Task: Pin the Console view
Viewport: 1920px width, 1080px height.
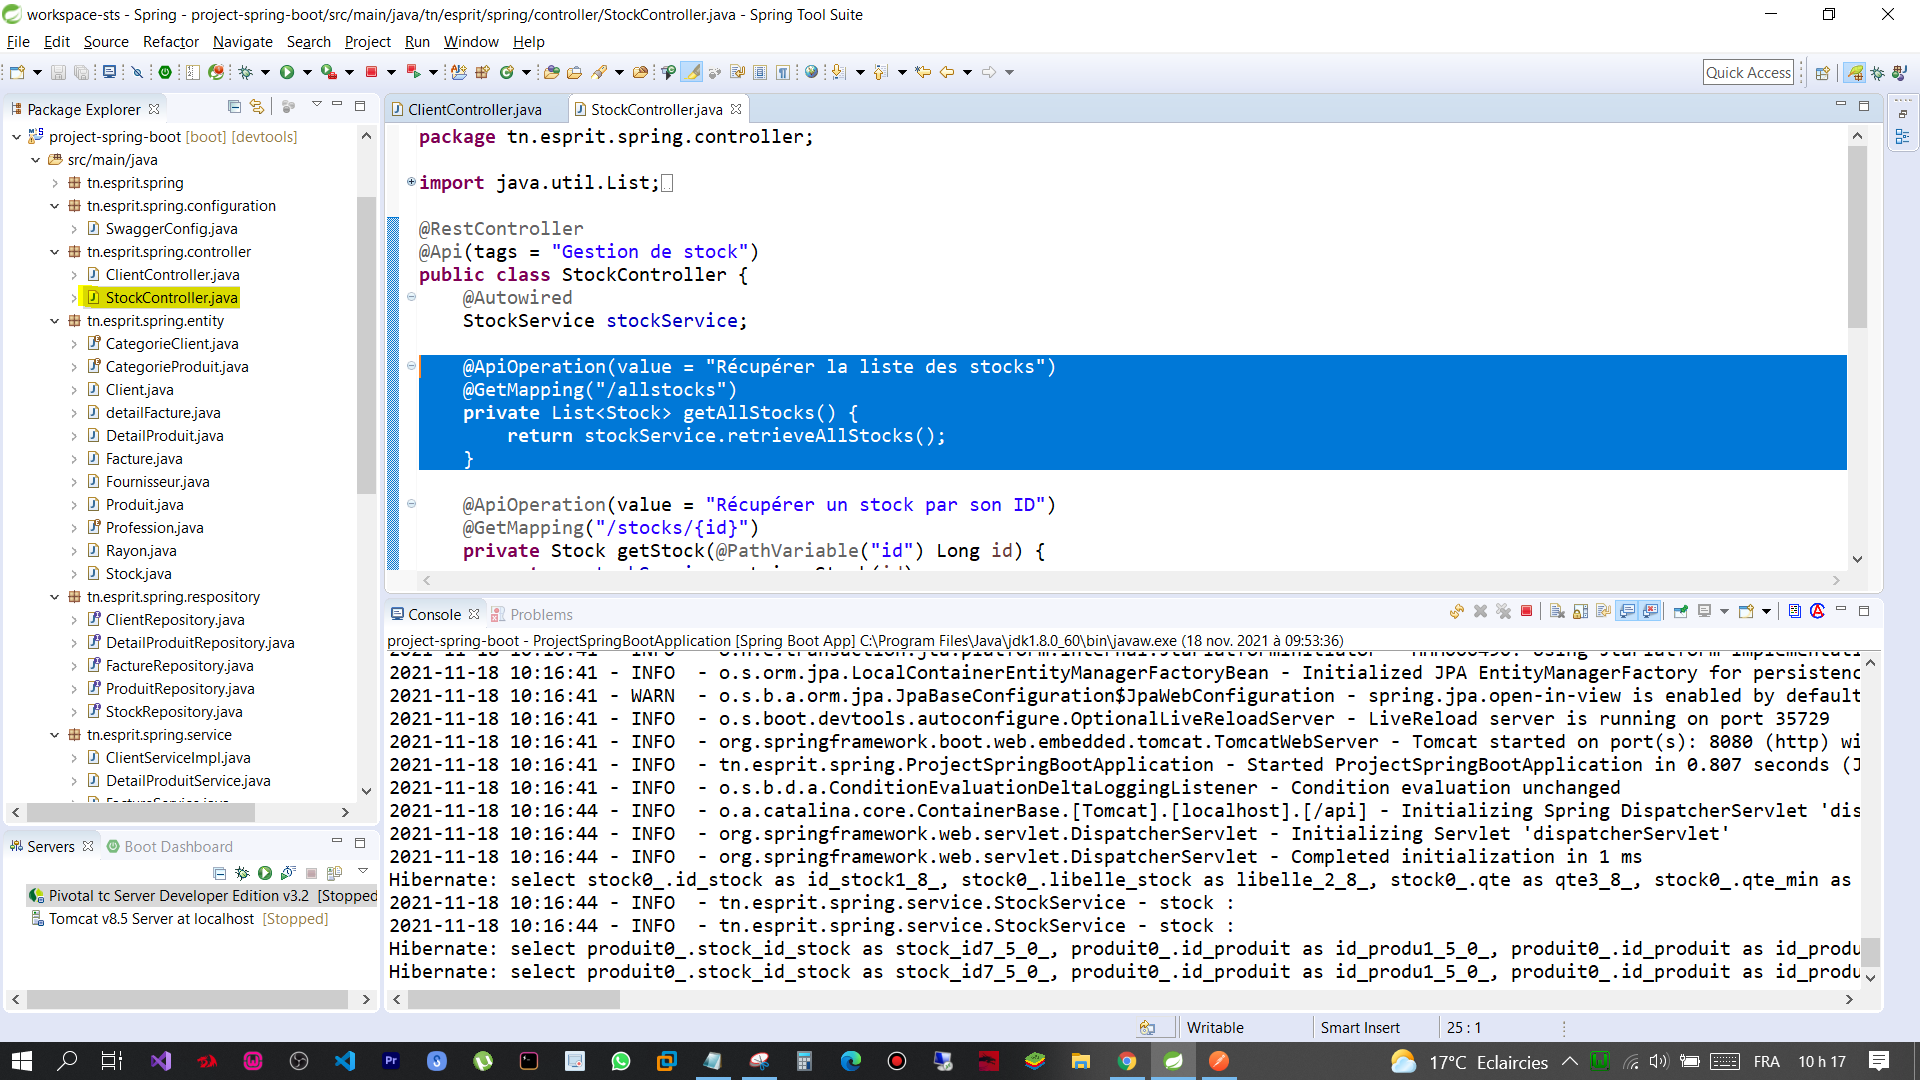Action: pyautogui.click(x=1681, y=611)
